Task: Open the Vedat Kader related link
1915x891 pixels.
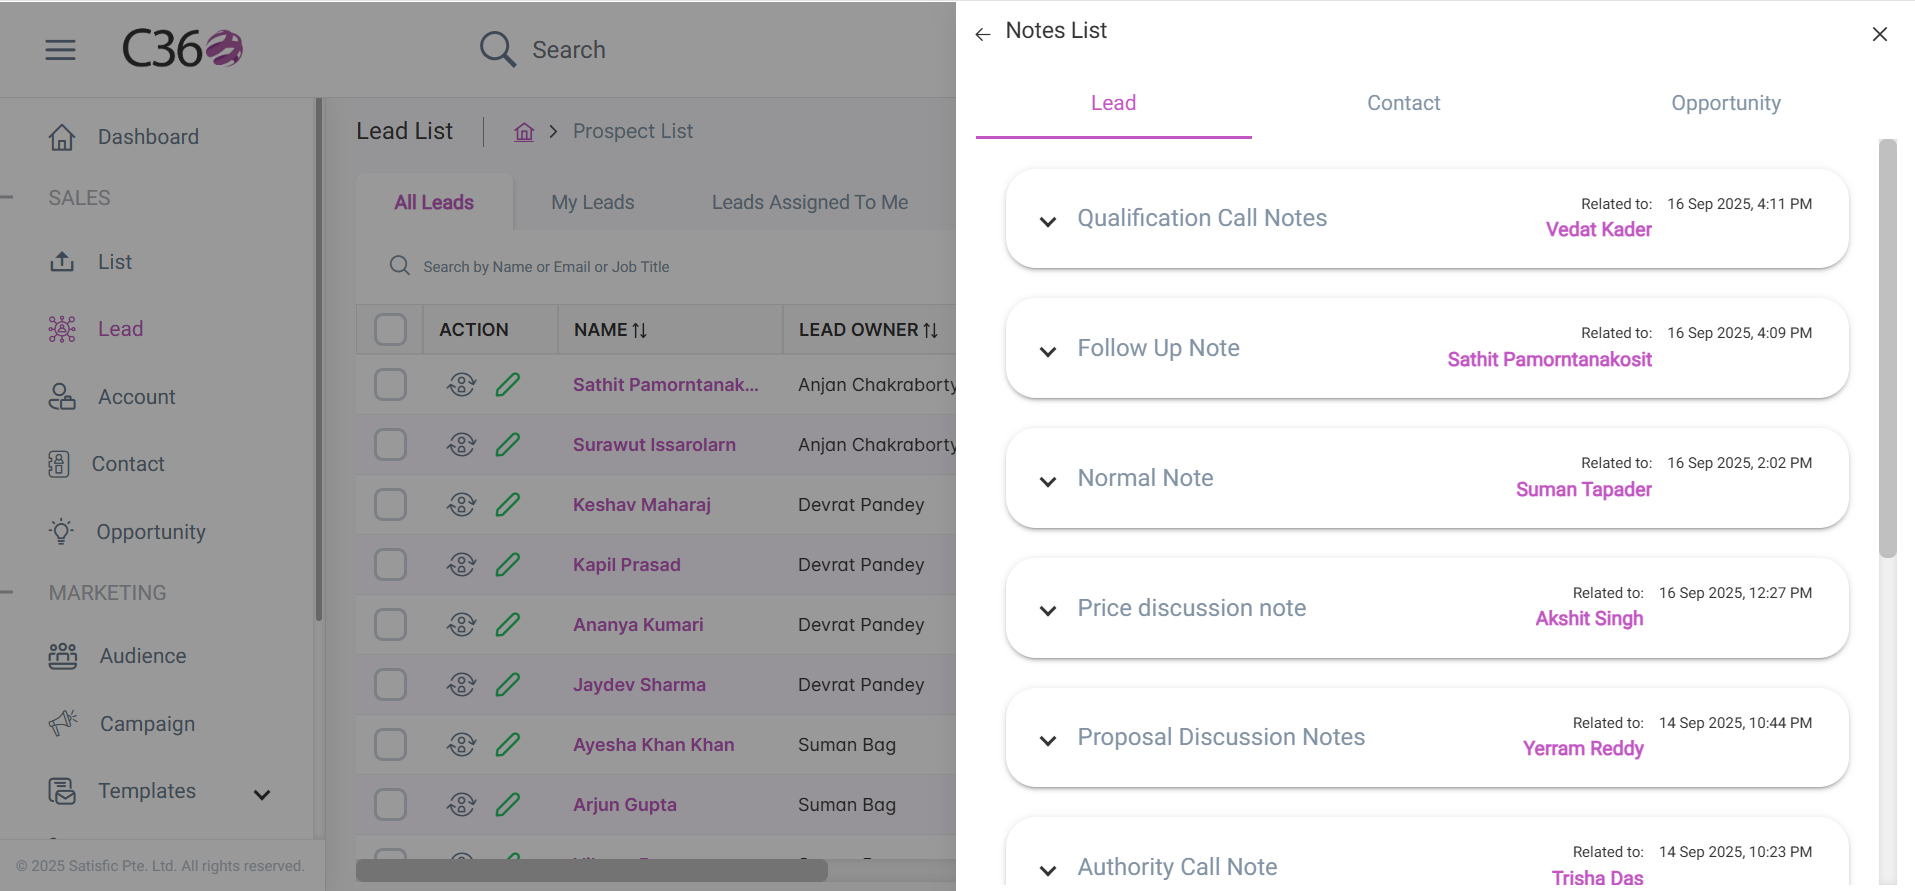Action: coord(1598,229)
